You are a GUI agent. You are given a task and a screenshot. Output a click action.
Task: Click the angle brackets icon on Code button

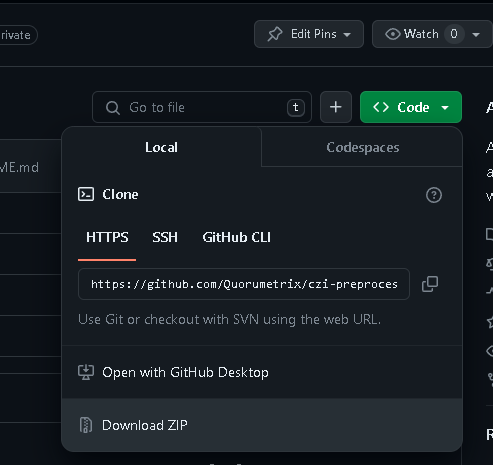tap(381, 107)
